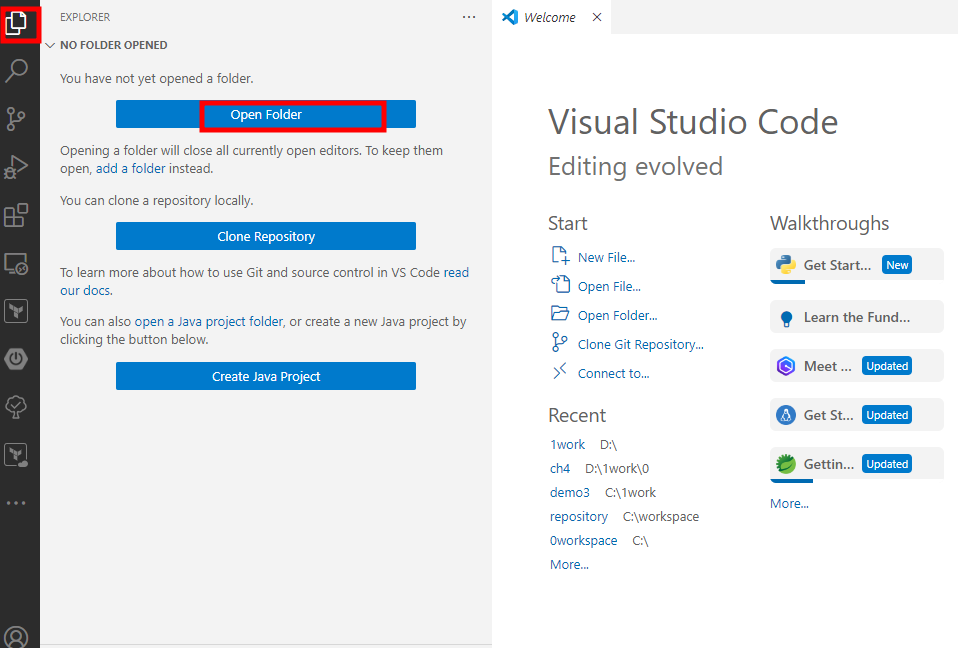Open the Source Control view
The width and height of the screenshot is (958, 648).
tap(17, 119)
